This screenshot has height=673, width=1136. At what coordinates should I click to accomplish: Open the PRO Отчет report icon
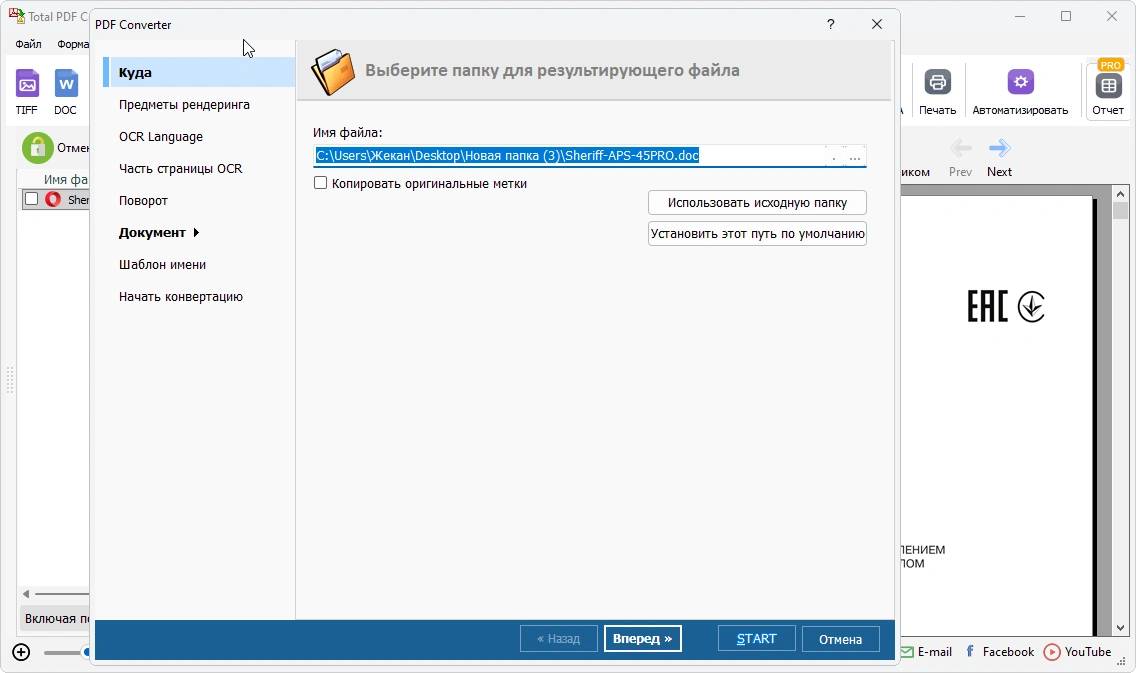point(1108,85)
